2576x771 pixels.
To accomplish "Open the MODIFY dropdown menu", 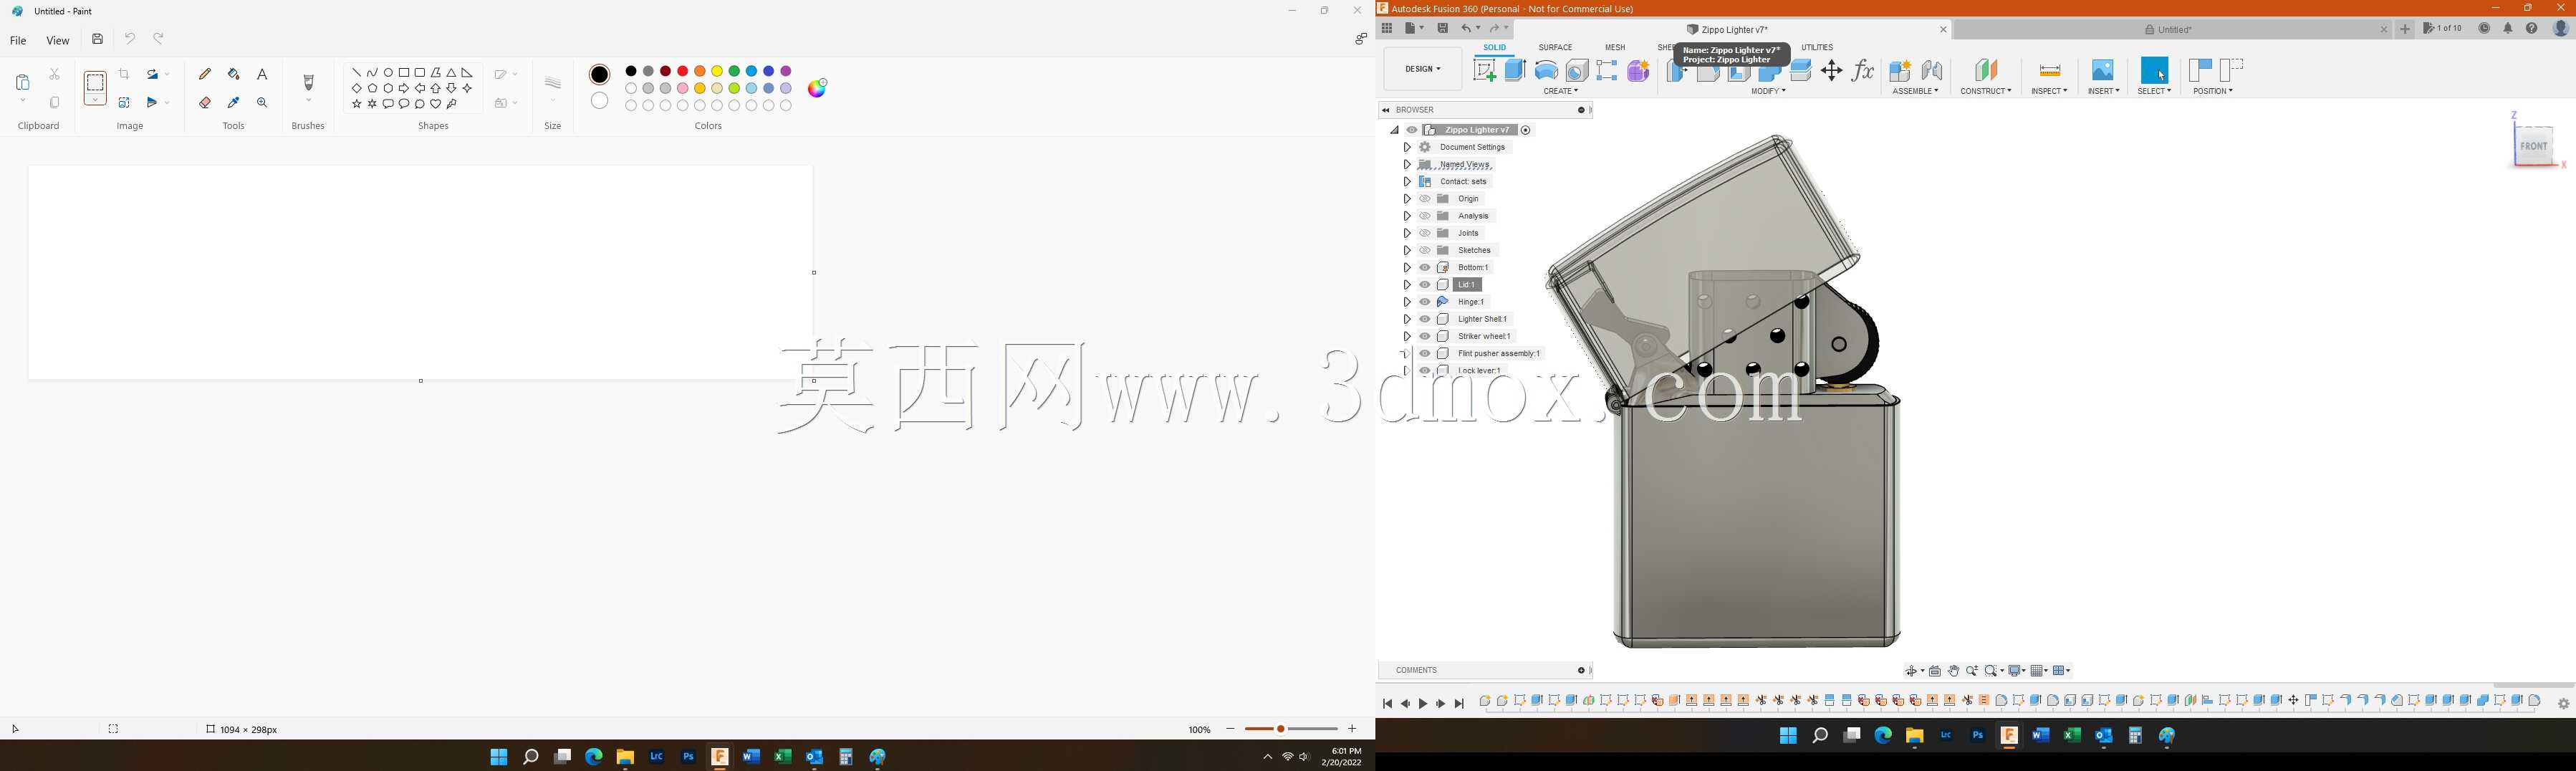I will (x=1768, y=91).
